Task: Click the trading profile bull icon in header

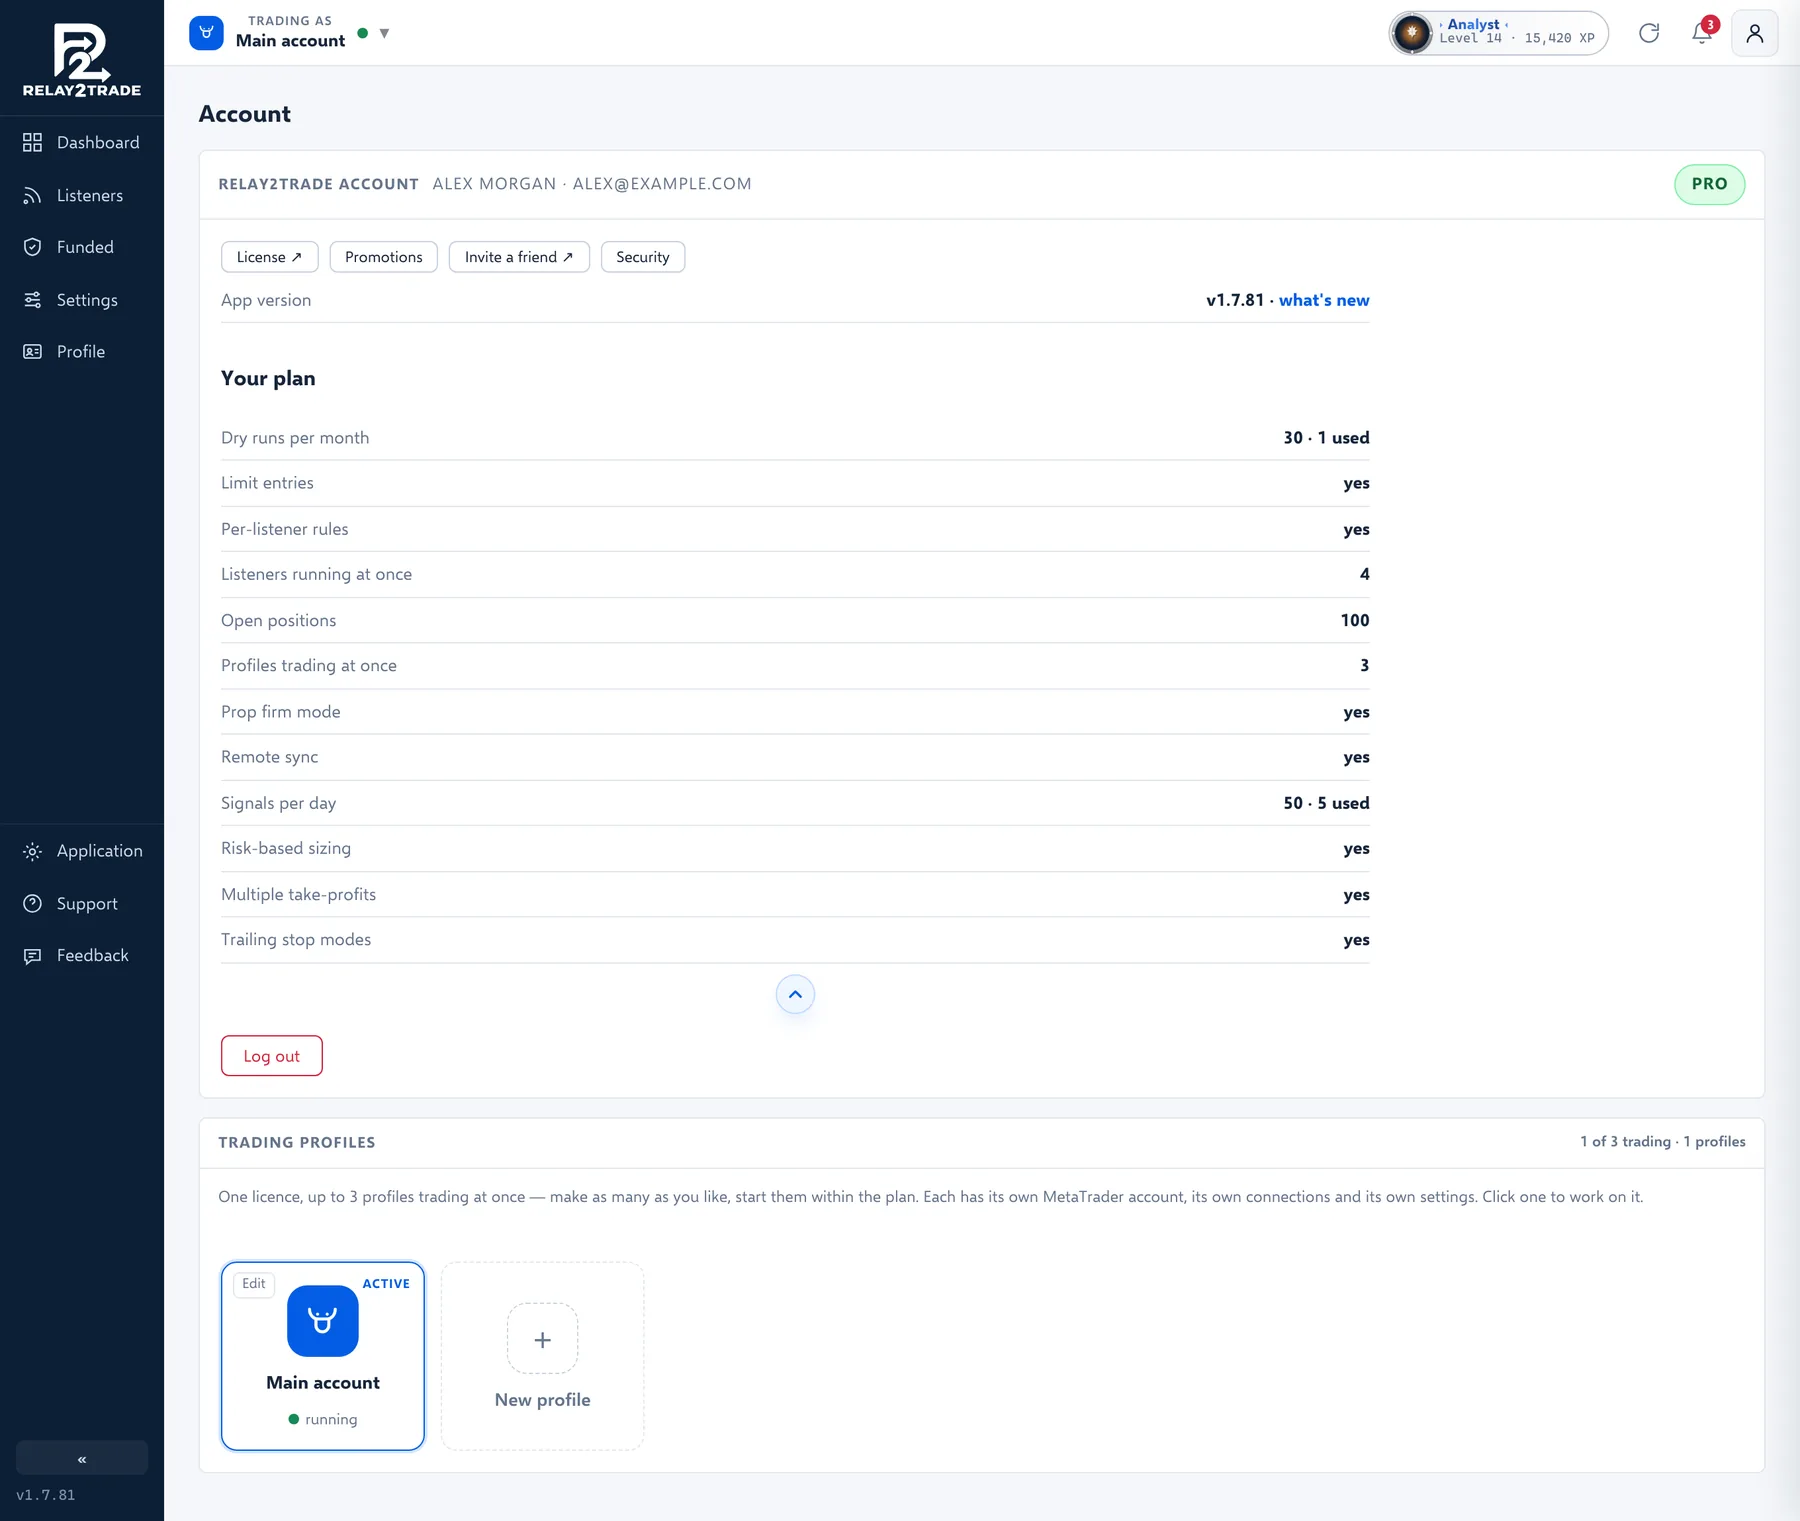Action: pyautogui.click(x=206, y=33)
